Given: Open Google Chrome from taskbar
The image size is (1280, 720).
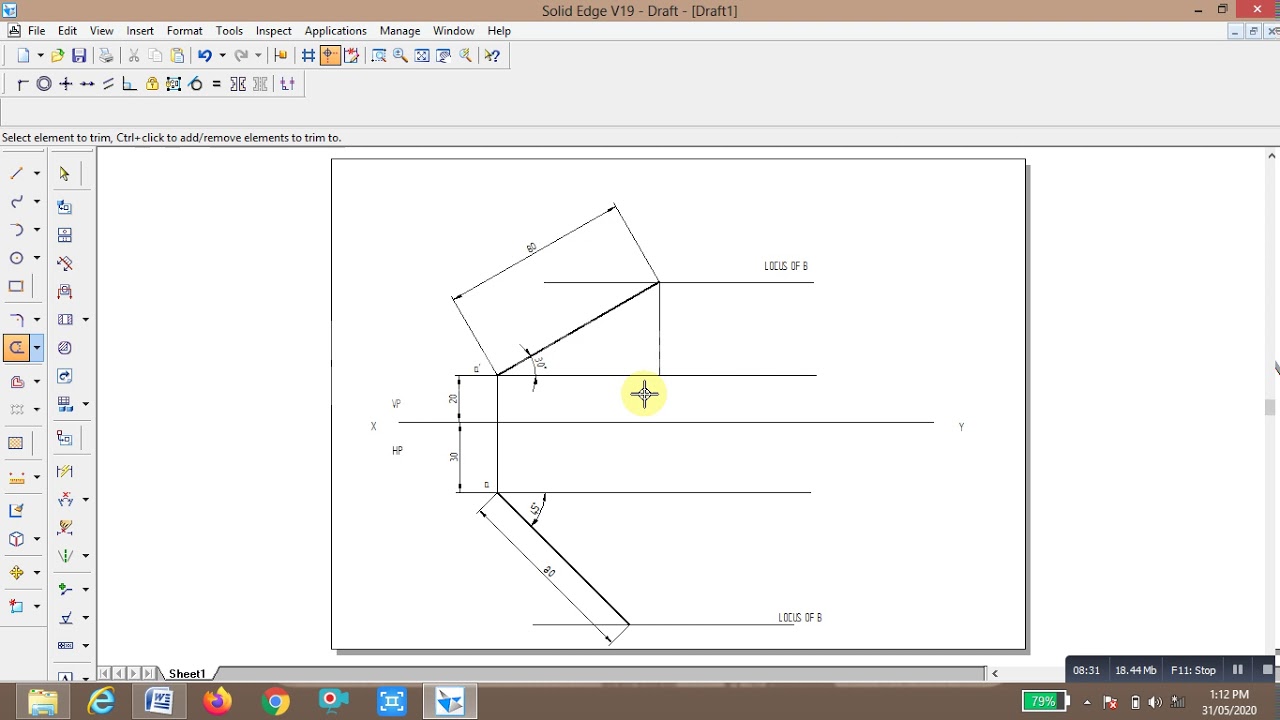Looking at the screenshot, I should (x=276, y=702).
